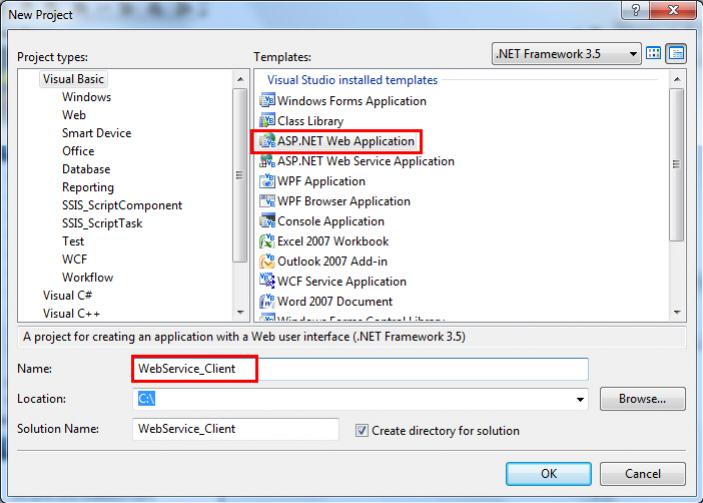The height and width of the screenshot is (503, 703).
Task: Select Visual C# project type
Action: 67,295
